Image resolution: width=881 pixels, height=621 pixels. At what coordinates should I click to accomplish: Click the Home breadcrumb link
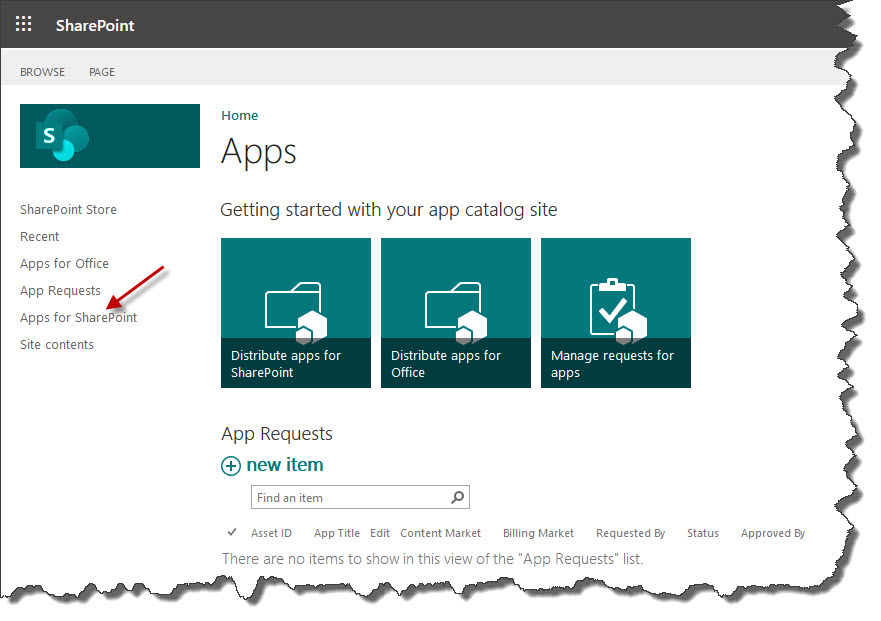pyautogui.click(x=239, y=115)
